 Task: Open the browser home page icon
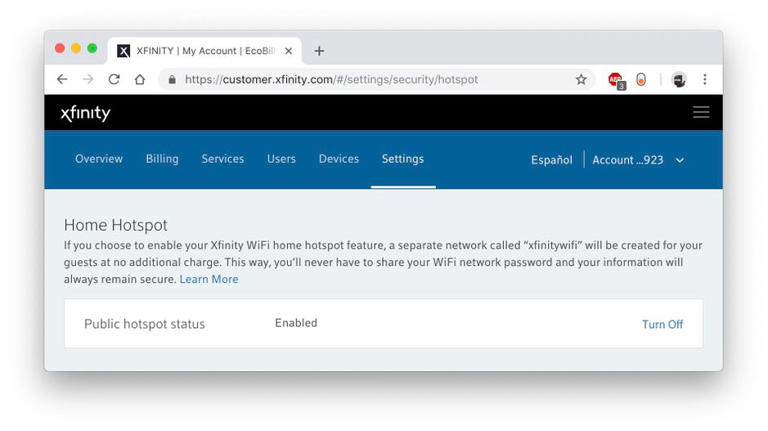140,79
